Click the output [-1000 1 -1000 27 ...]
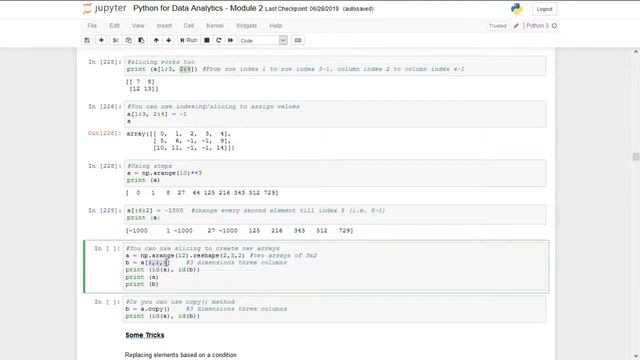The height and width of the screenshot is (360, 640). tap(240, 231)
